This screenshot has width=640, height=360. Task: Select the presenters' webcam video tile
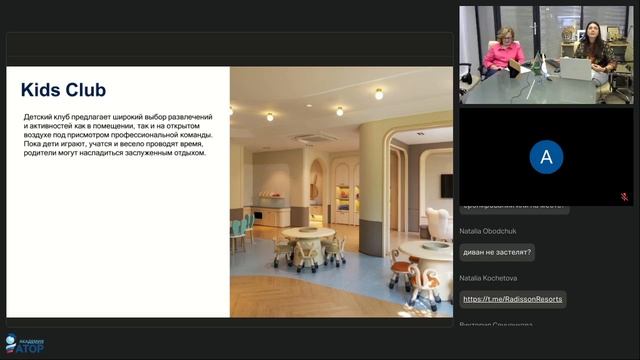pyautogui.click(x=546, y=55)
